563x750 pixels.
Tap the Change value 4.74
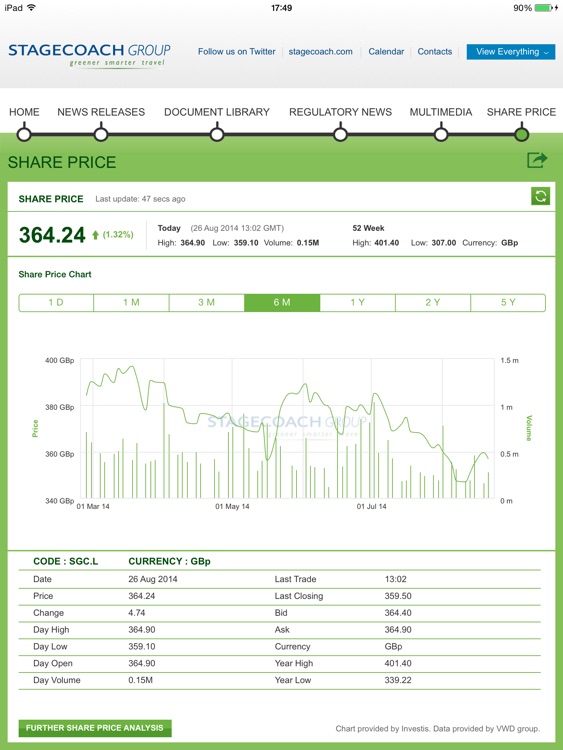[x=137, y=613]
